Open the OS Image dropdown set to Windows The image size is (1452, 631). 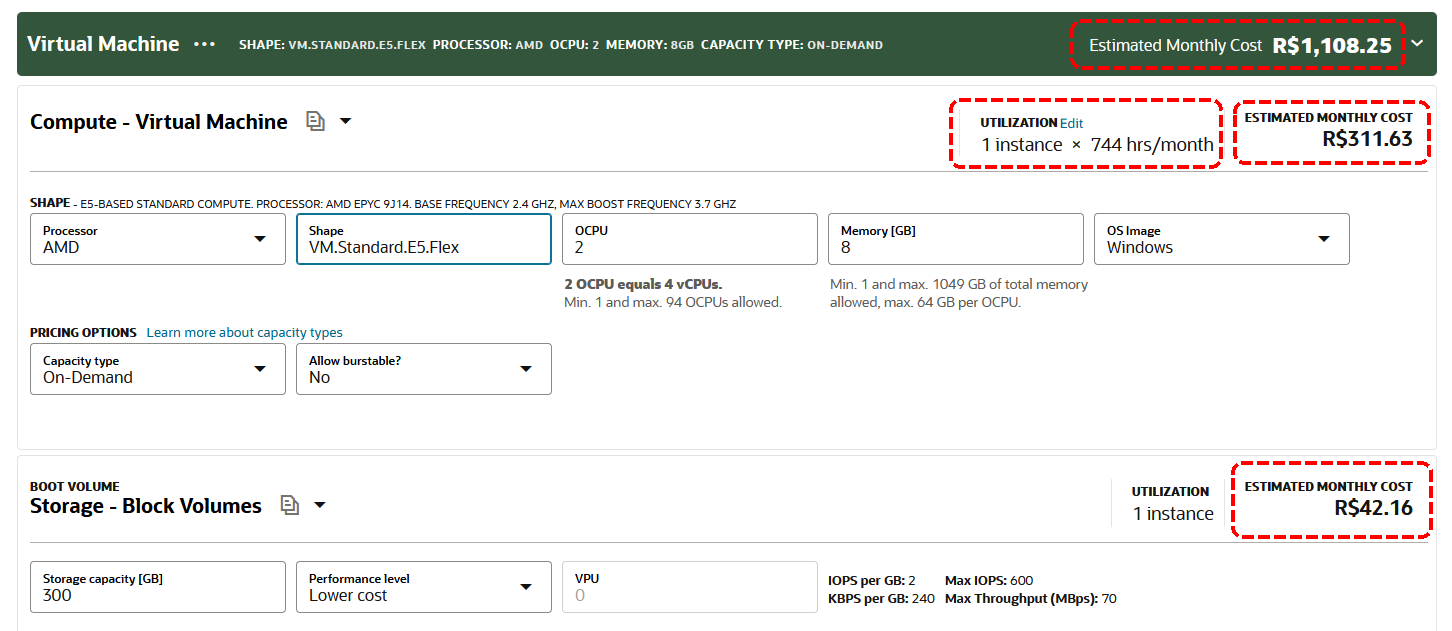coord(1221,239)
